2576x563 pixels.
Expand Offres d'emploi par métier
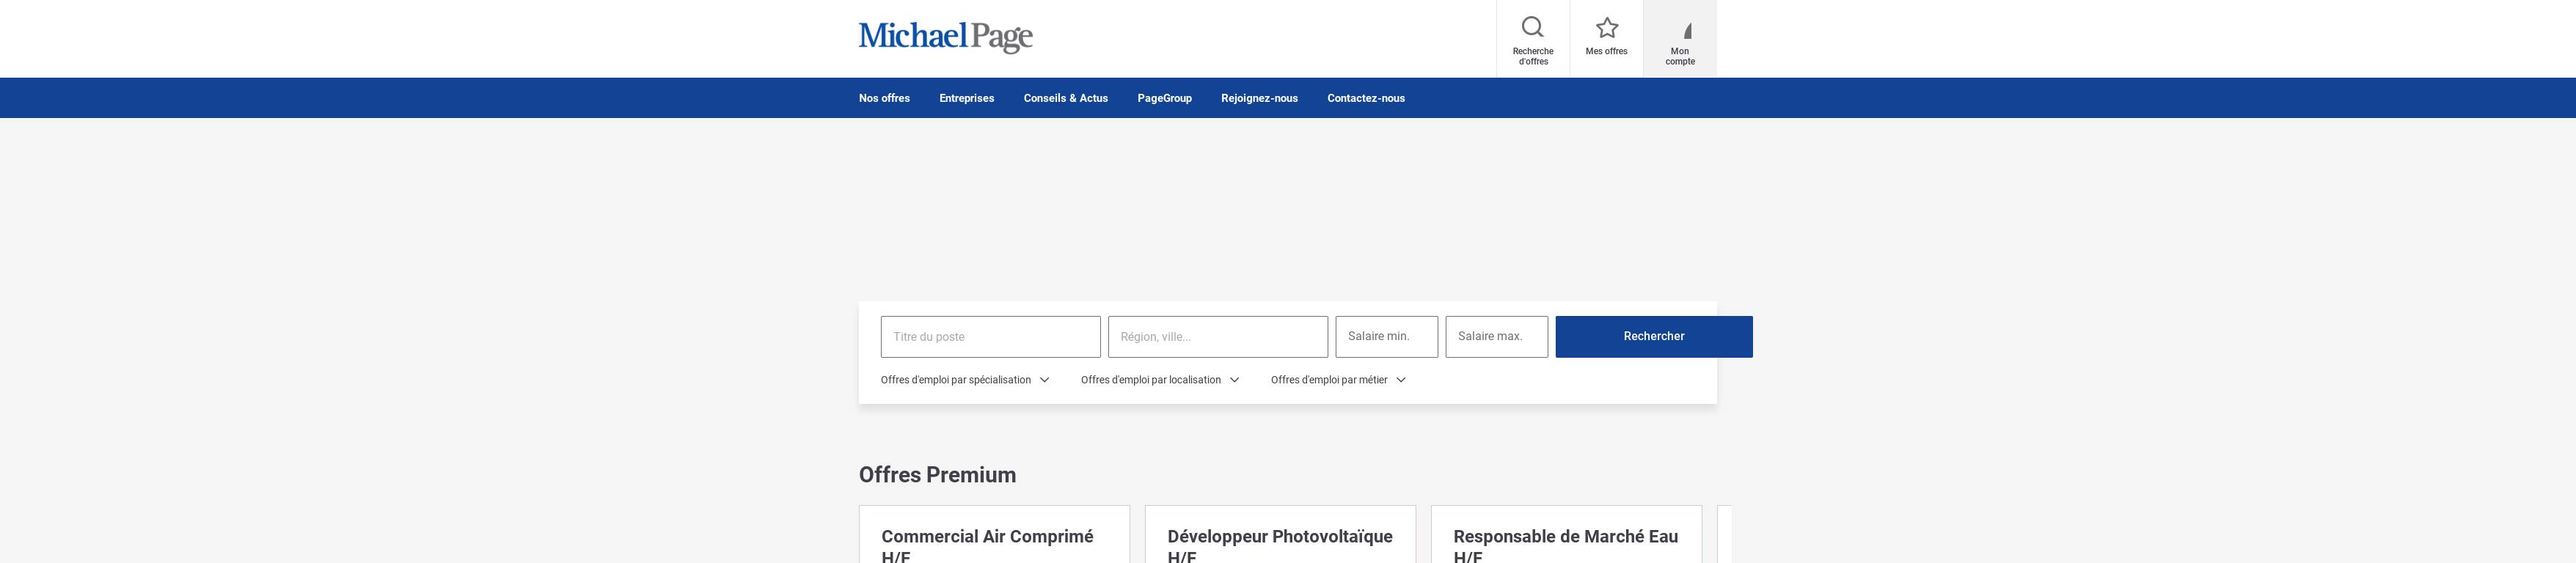point(1338,380)
